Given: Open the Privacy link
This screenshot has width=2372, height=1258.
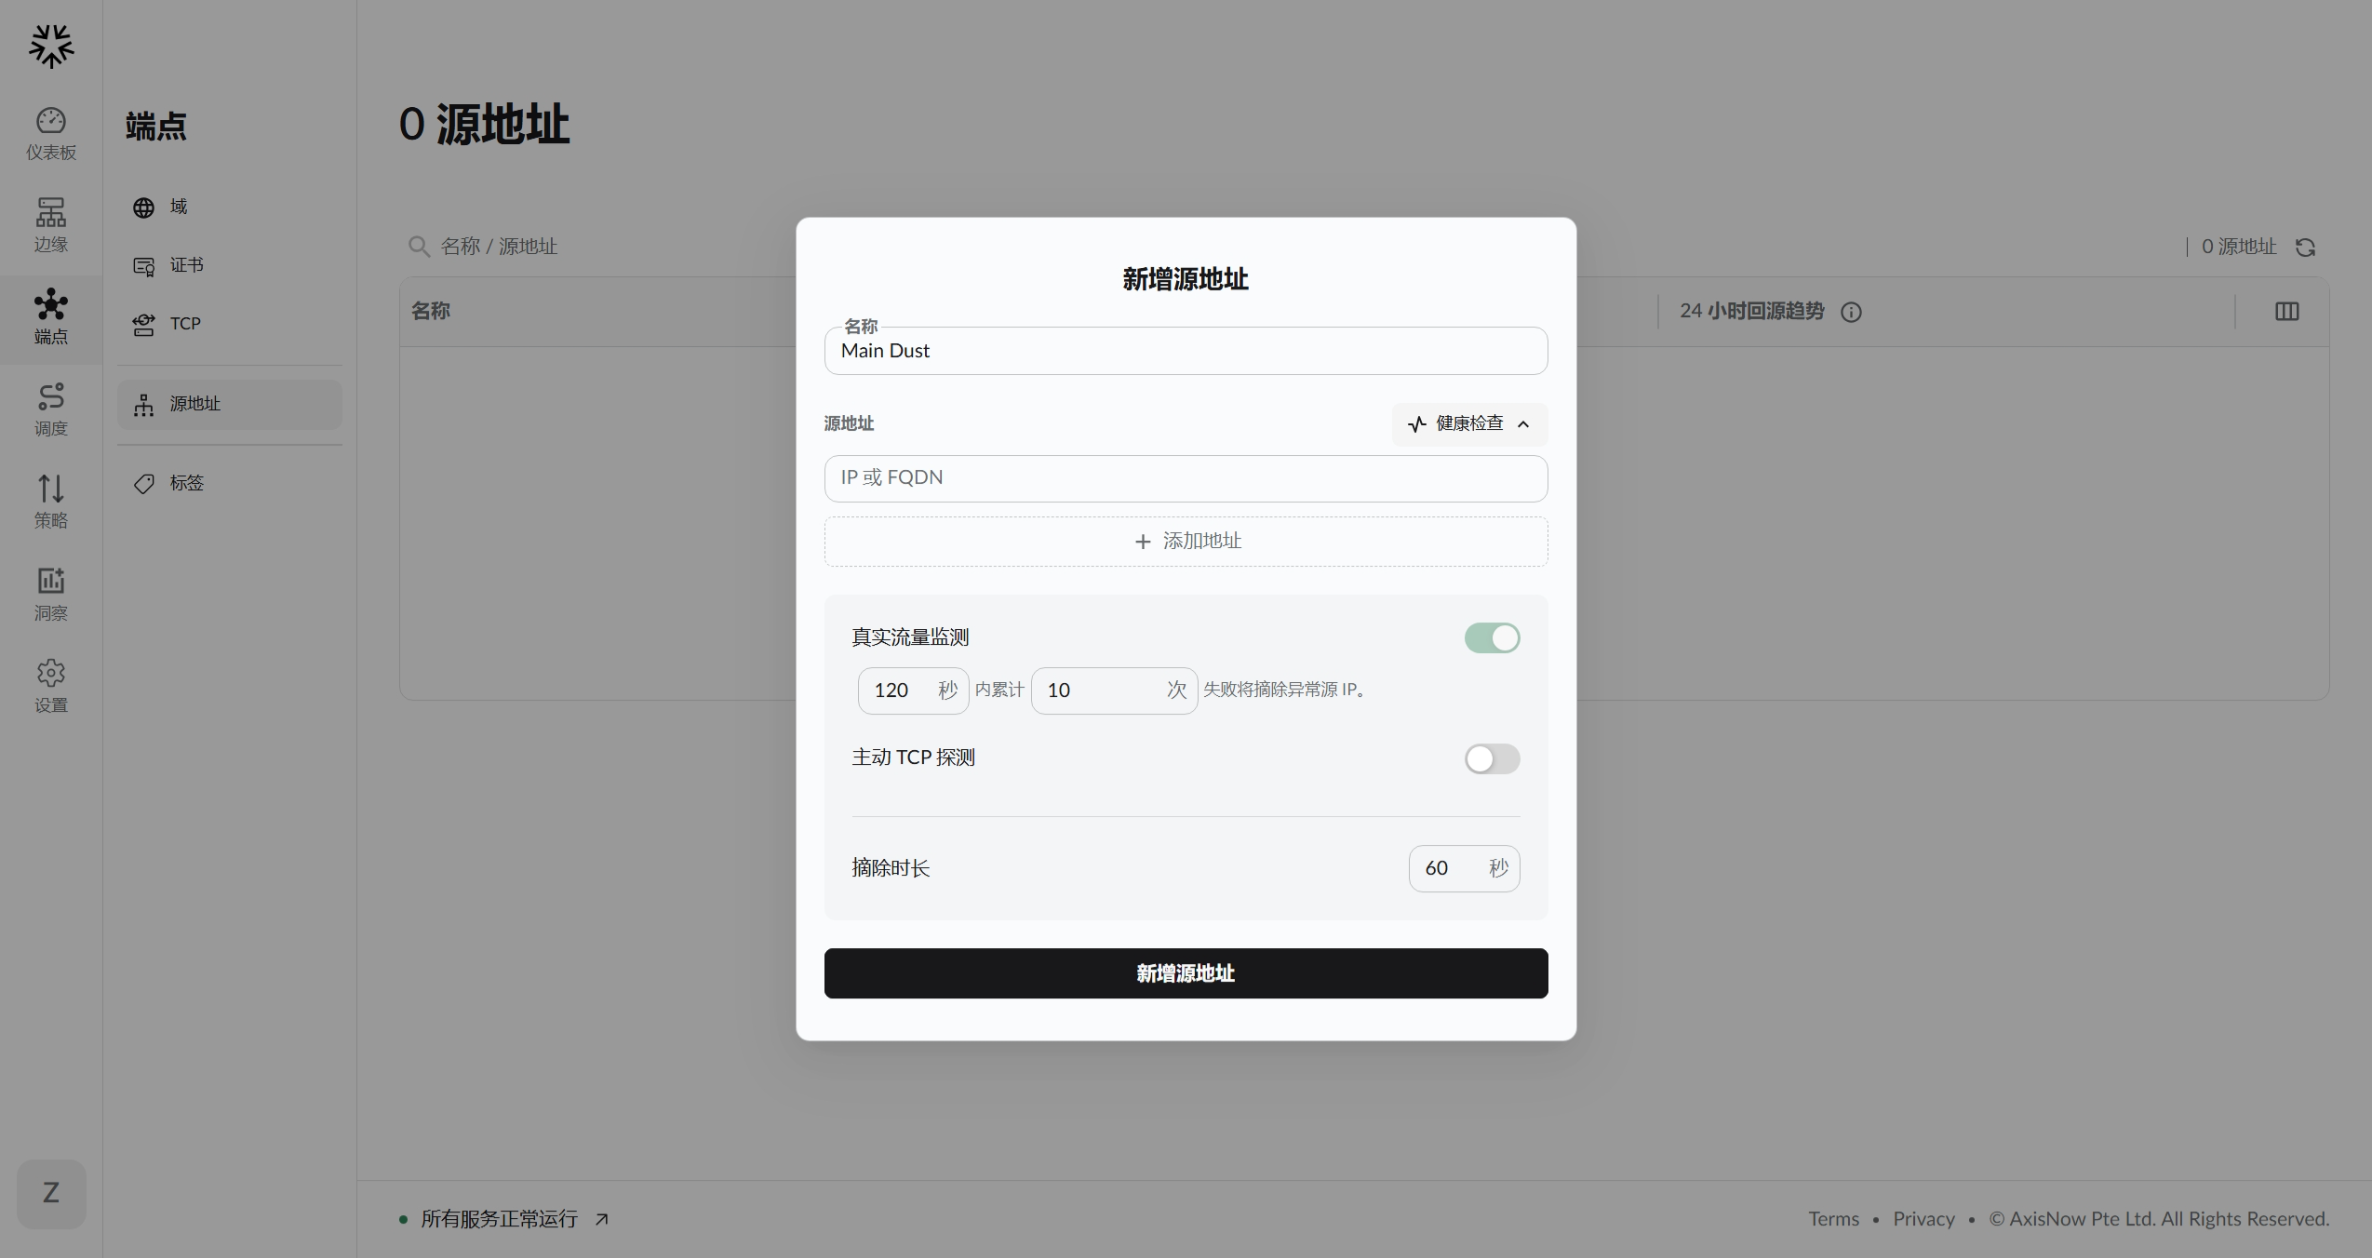Looking at the screenshot, I should pos(1923,1219).
